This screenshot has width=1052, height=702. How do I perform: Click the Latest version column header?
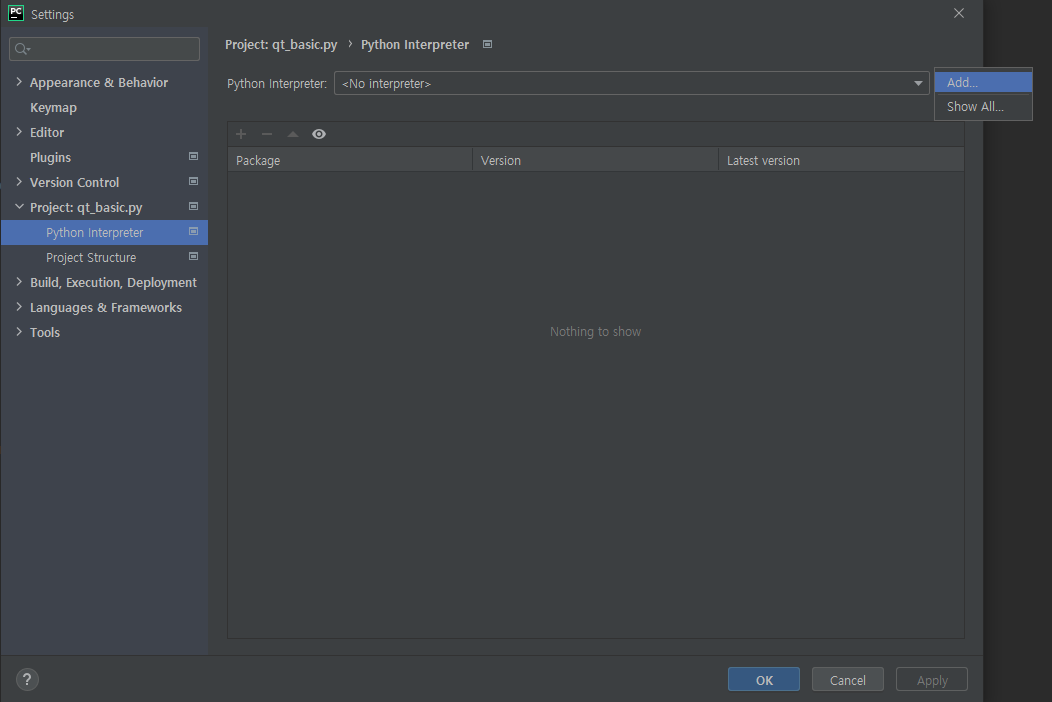(841, 160)
